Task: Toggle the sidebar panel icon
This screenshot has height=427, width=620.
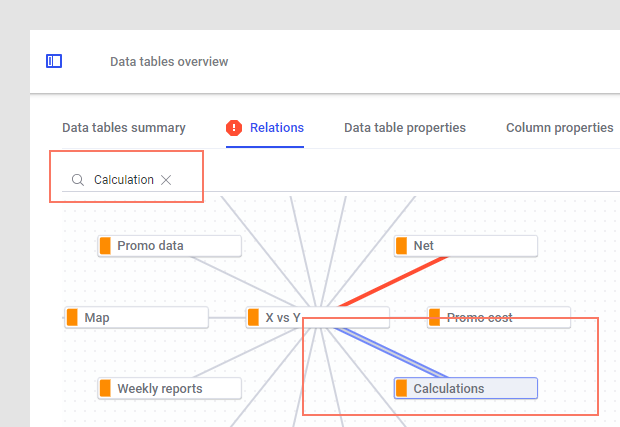Action: (54, 61)
